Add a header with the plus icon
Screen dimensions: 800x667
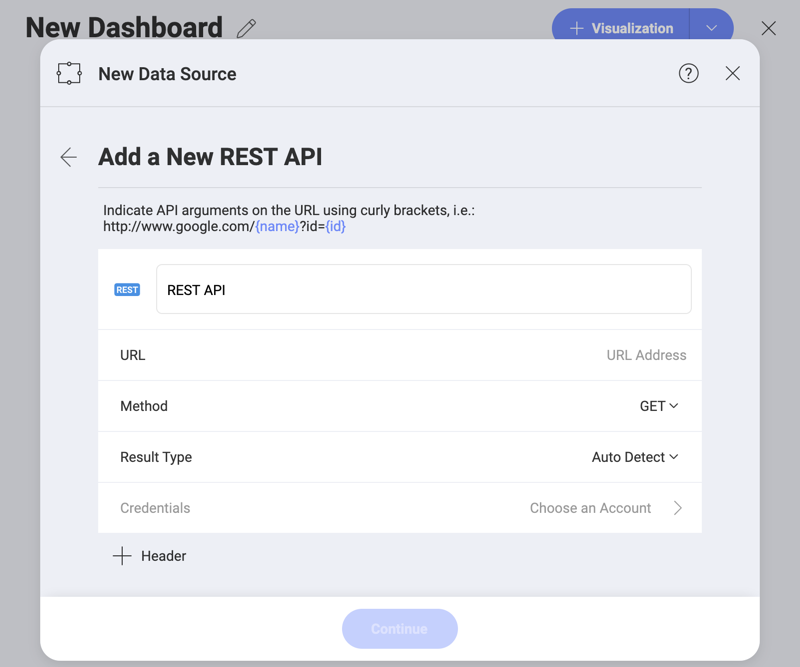tap(122, 556)
